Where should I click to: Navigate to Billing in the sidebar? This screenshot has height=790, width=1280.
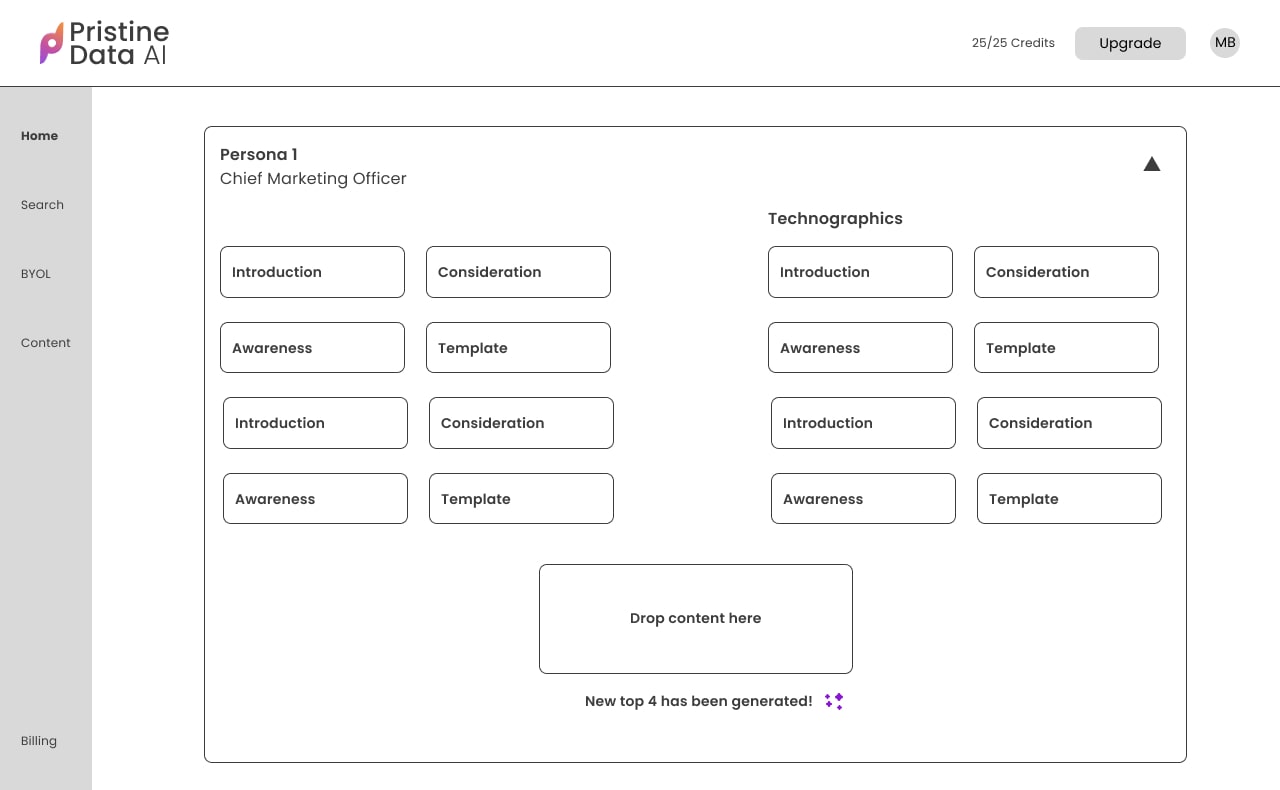point(39,741)
